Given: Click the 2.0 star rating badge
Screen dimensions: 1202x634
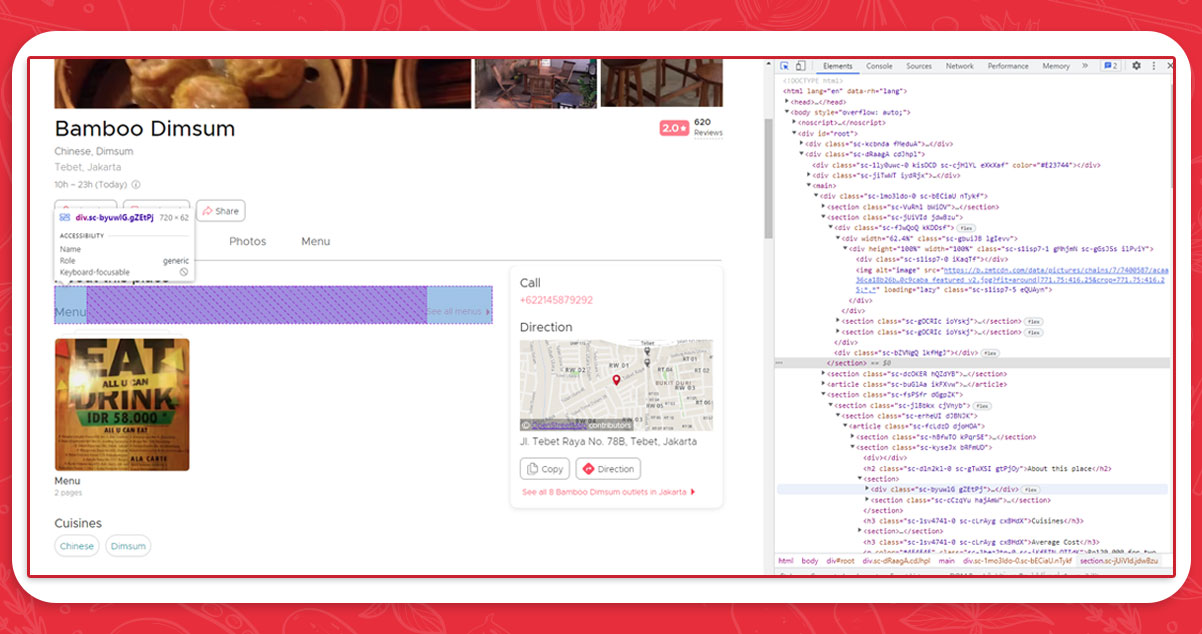Looking at the screenshot, I should click(673, 129).
